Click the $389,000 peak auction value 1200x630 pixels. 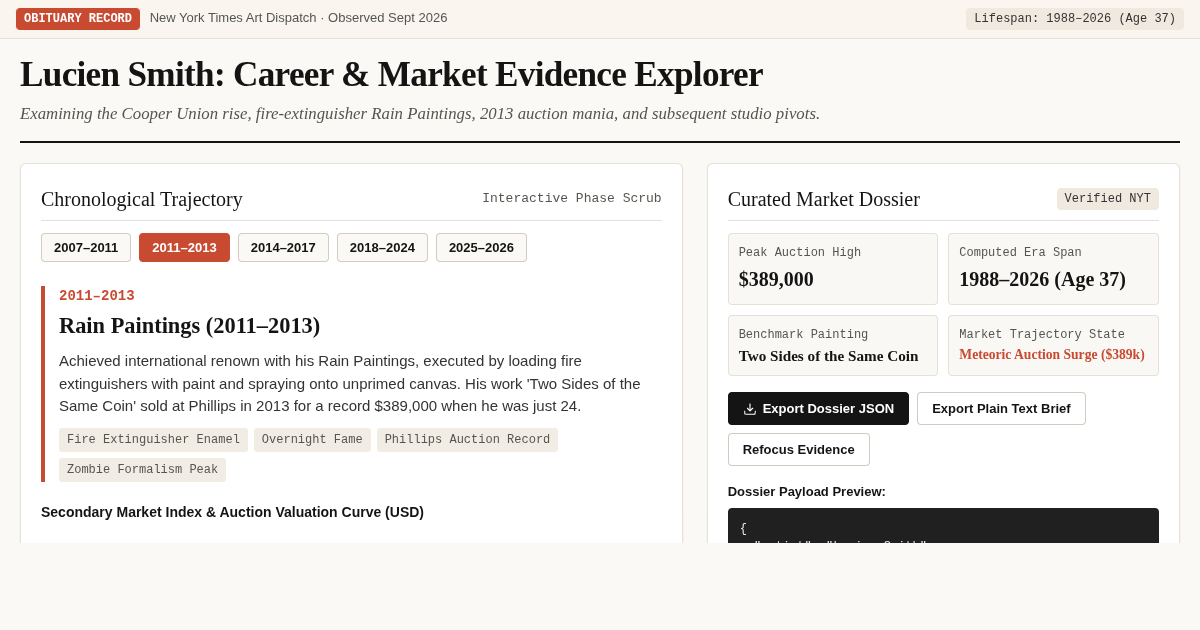point(776,279)
